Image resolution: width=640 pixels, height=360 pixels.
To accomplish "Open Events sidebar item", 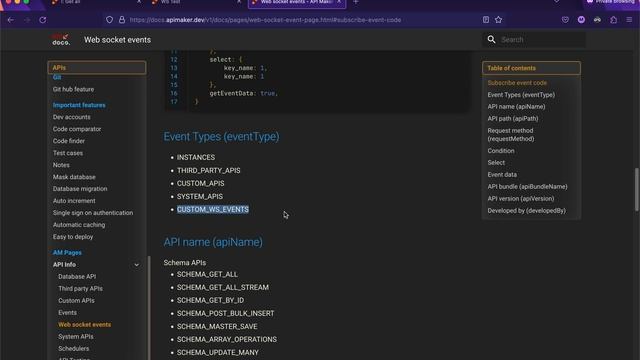I will [x=67, y=313].
